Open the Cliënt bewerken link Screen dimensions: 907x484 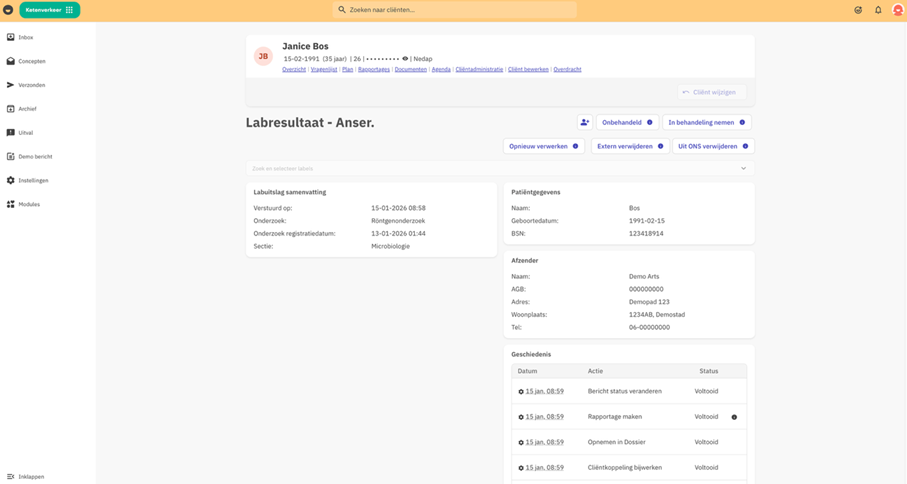[528, 69]
